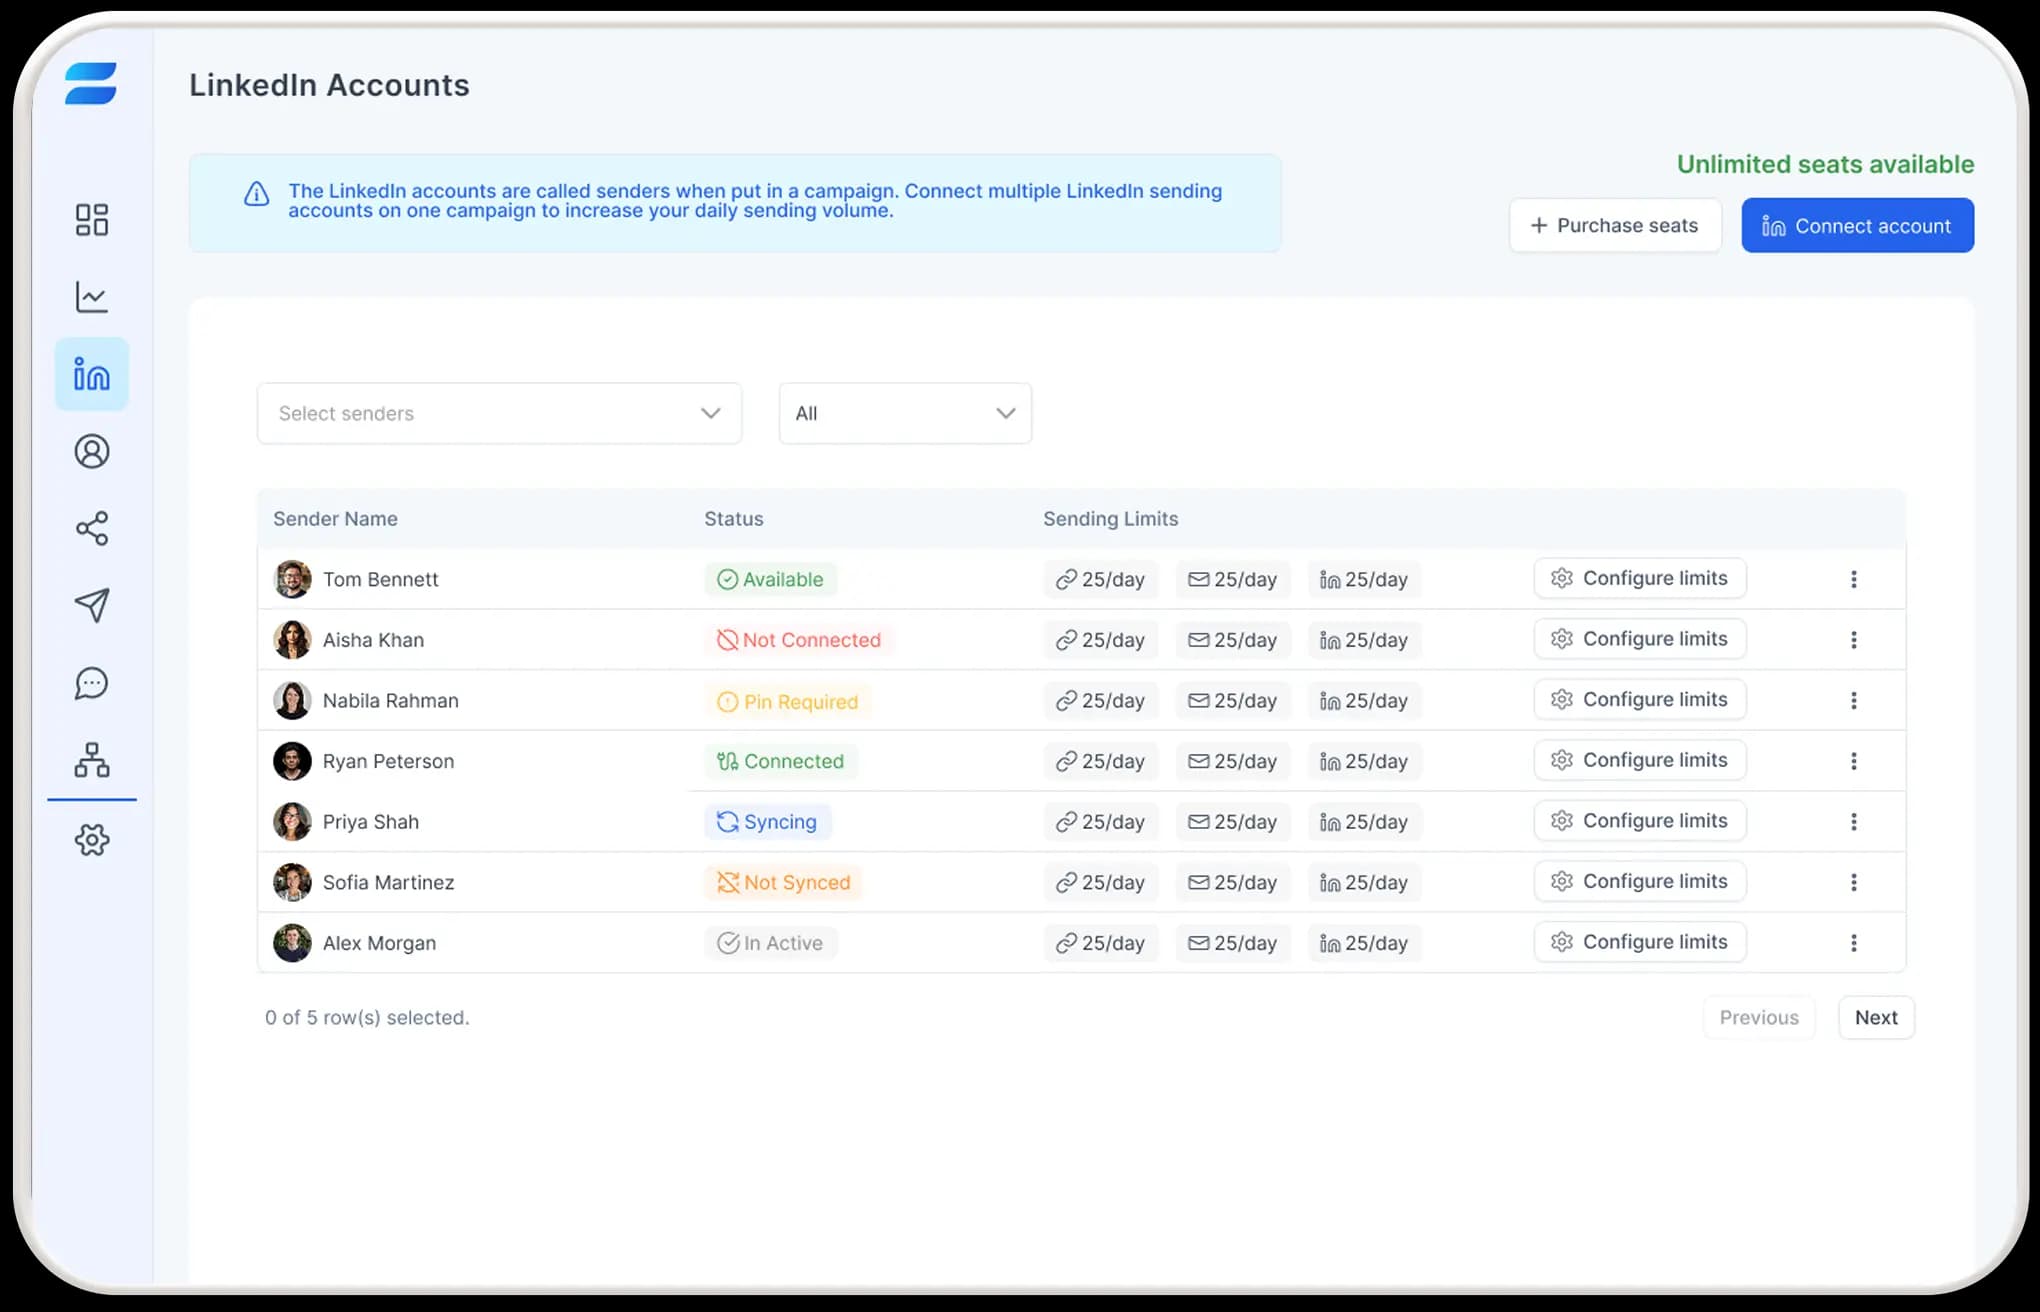Open three-dot menu for Priya Shah
The height and width of the screenshot is (1312, 2040).
(x=1853, y=821)
